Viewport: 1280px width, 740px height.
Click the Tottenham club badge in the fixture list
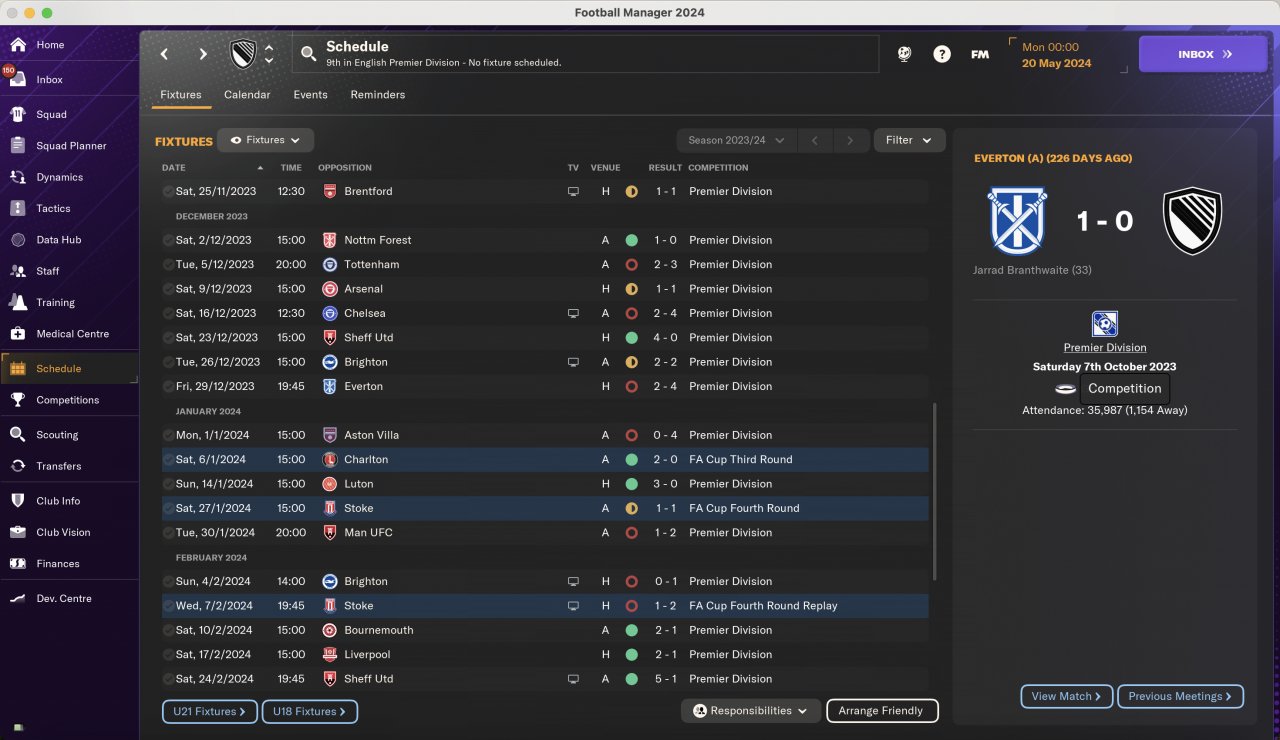(x=329, y=265)
